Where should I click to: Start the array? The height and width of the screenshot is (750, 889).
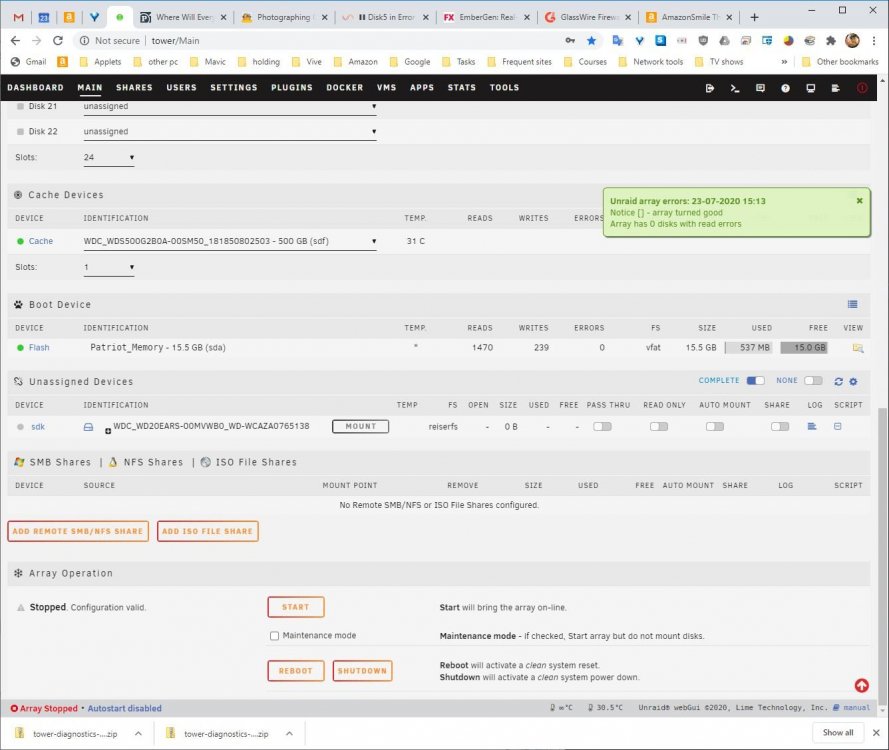(x=295, y=607)
